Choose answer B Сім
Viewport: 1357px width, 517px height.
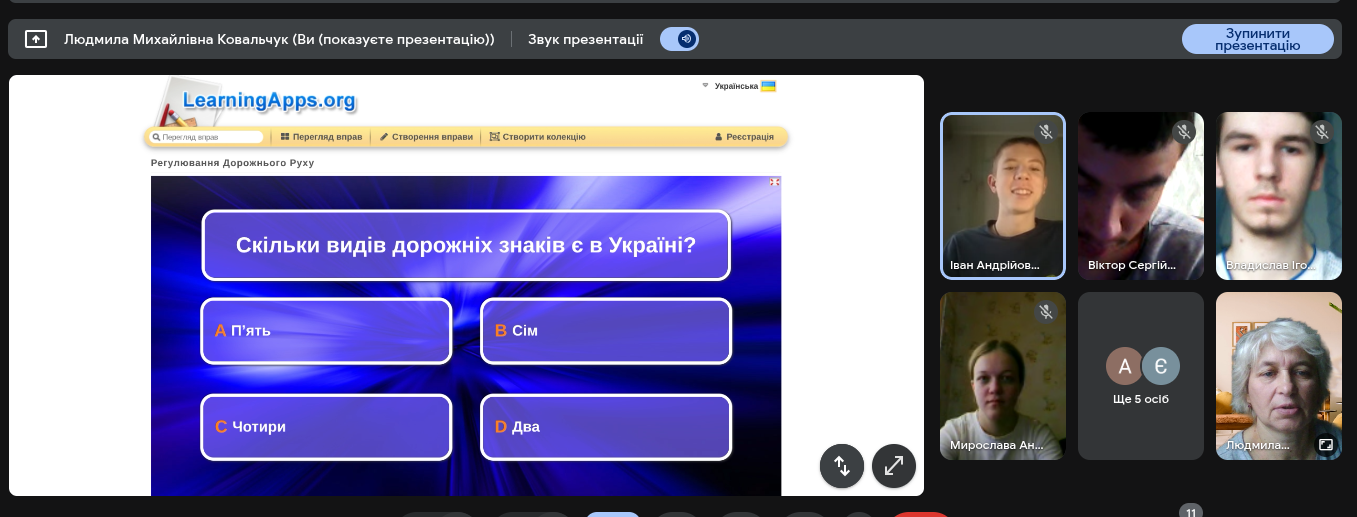coord(606,331)
